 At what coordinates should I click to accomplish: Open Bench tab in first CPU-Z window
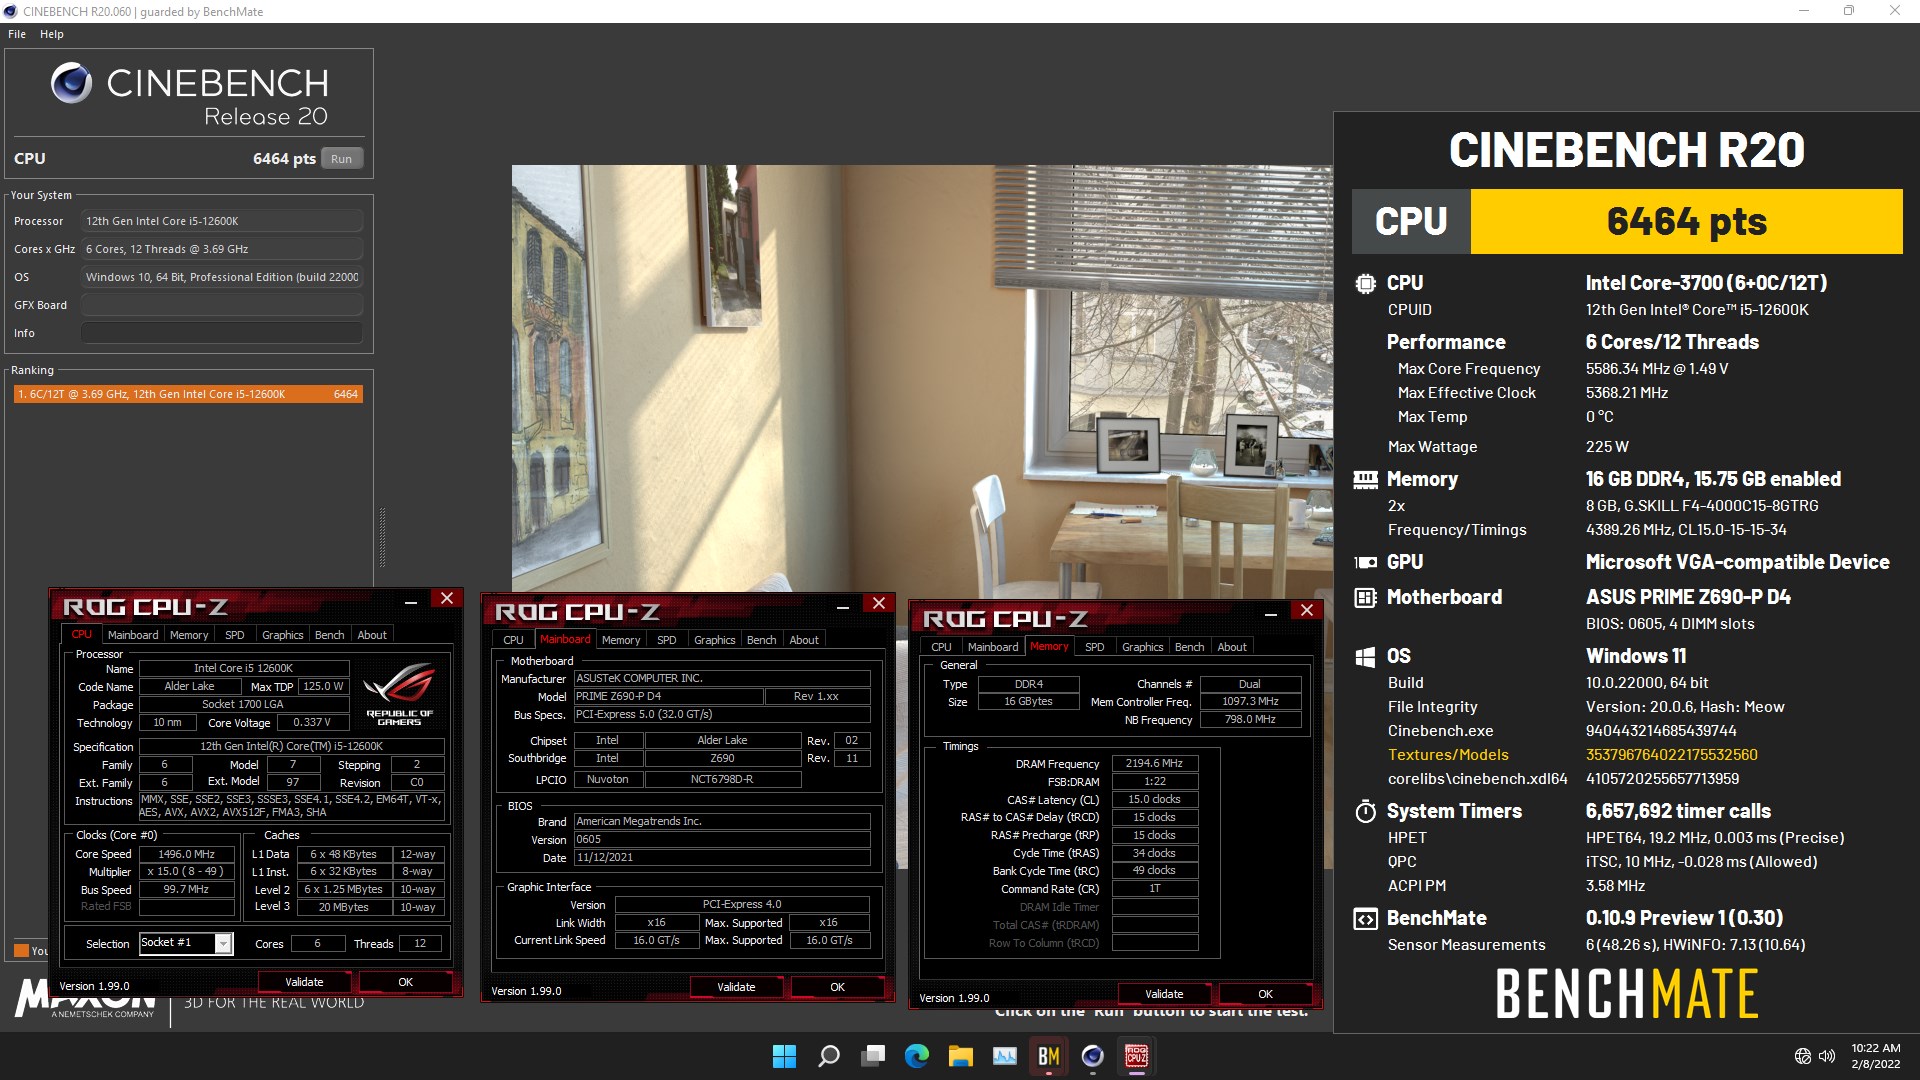coord(329,635)
